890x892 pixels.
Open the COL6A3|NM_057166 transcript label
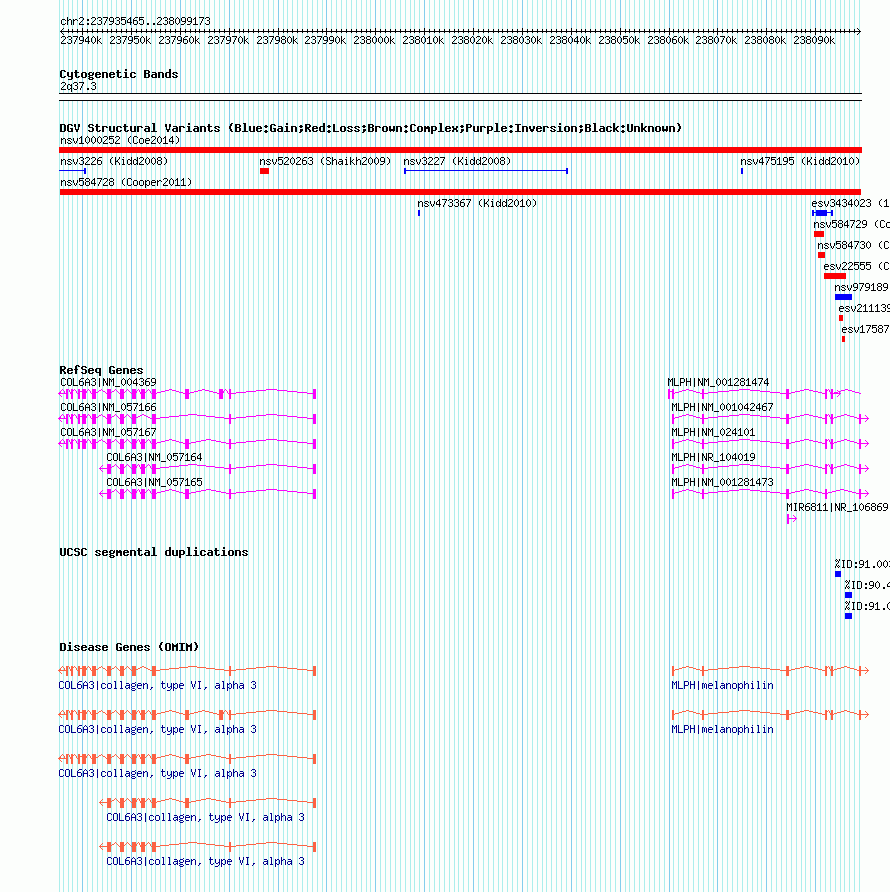tap(108, 408)
